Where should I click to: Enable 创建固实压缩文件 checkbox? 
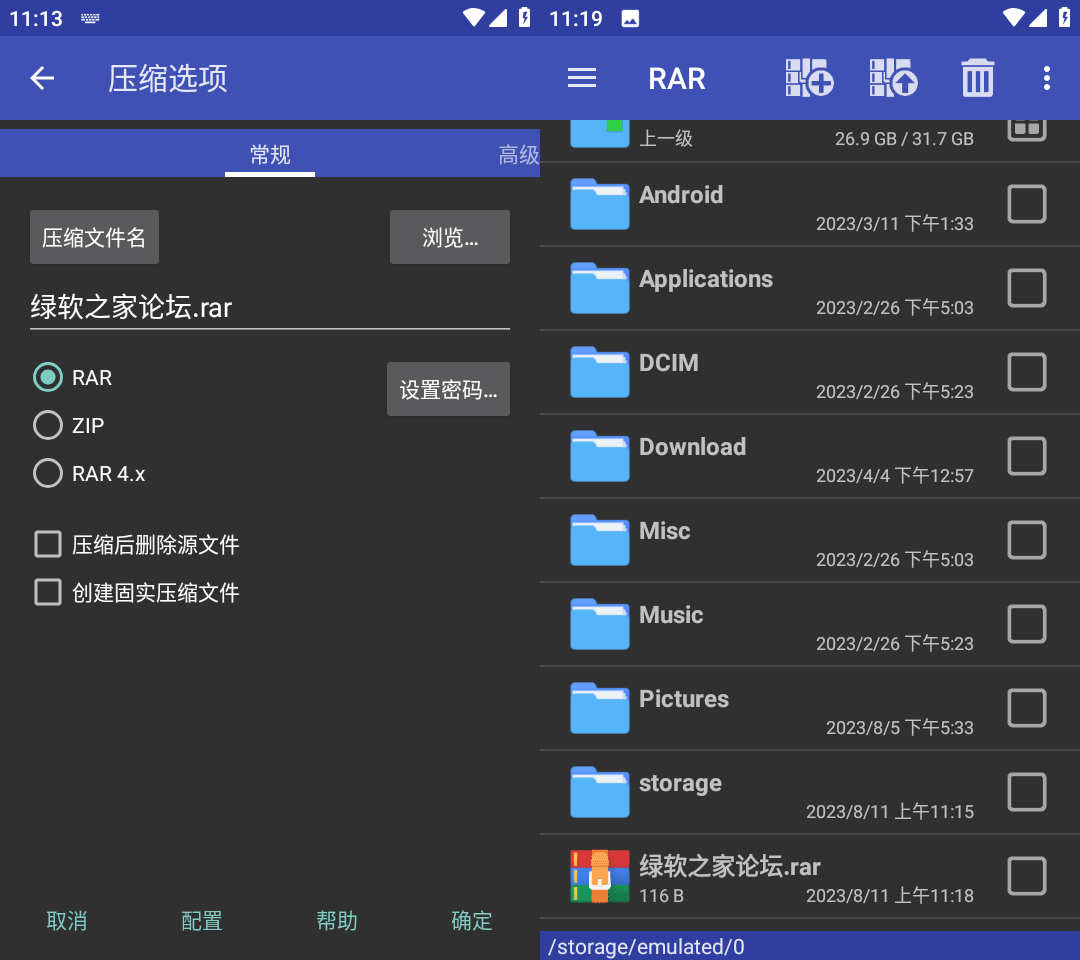tap(48, 593)
